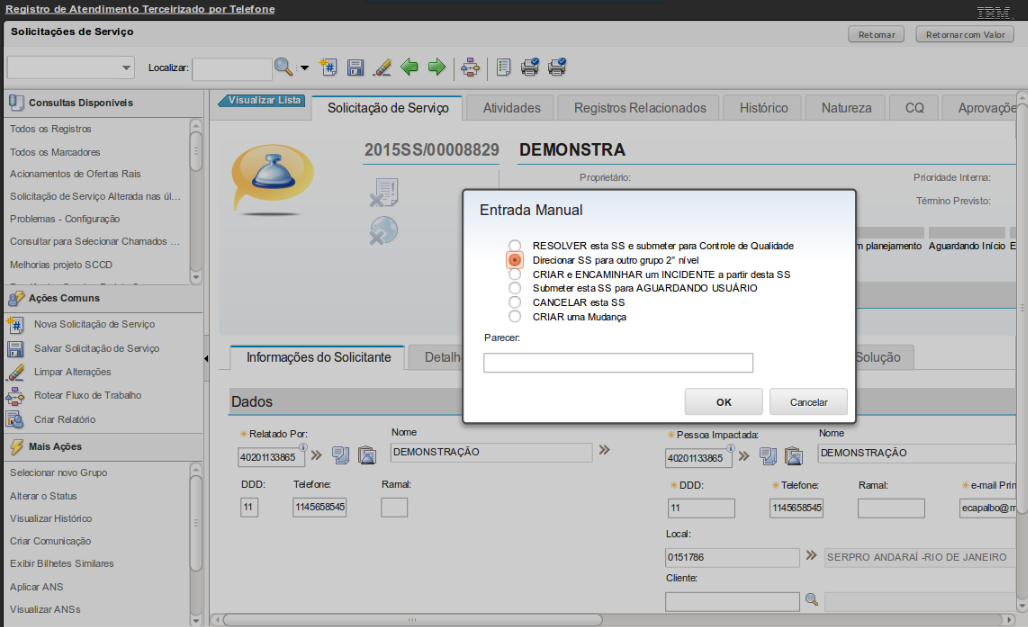Click the floppy disk save toolbar icon
Viewport: 1028px width, 627px height.
click(355, 67)
